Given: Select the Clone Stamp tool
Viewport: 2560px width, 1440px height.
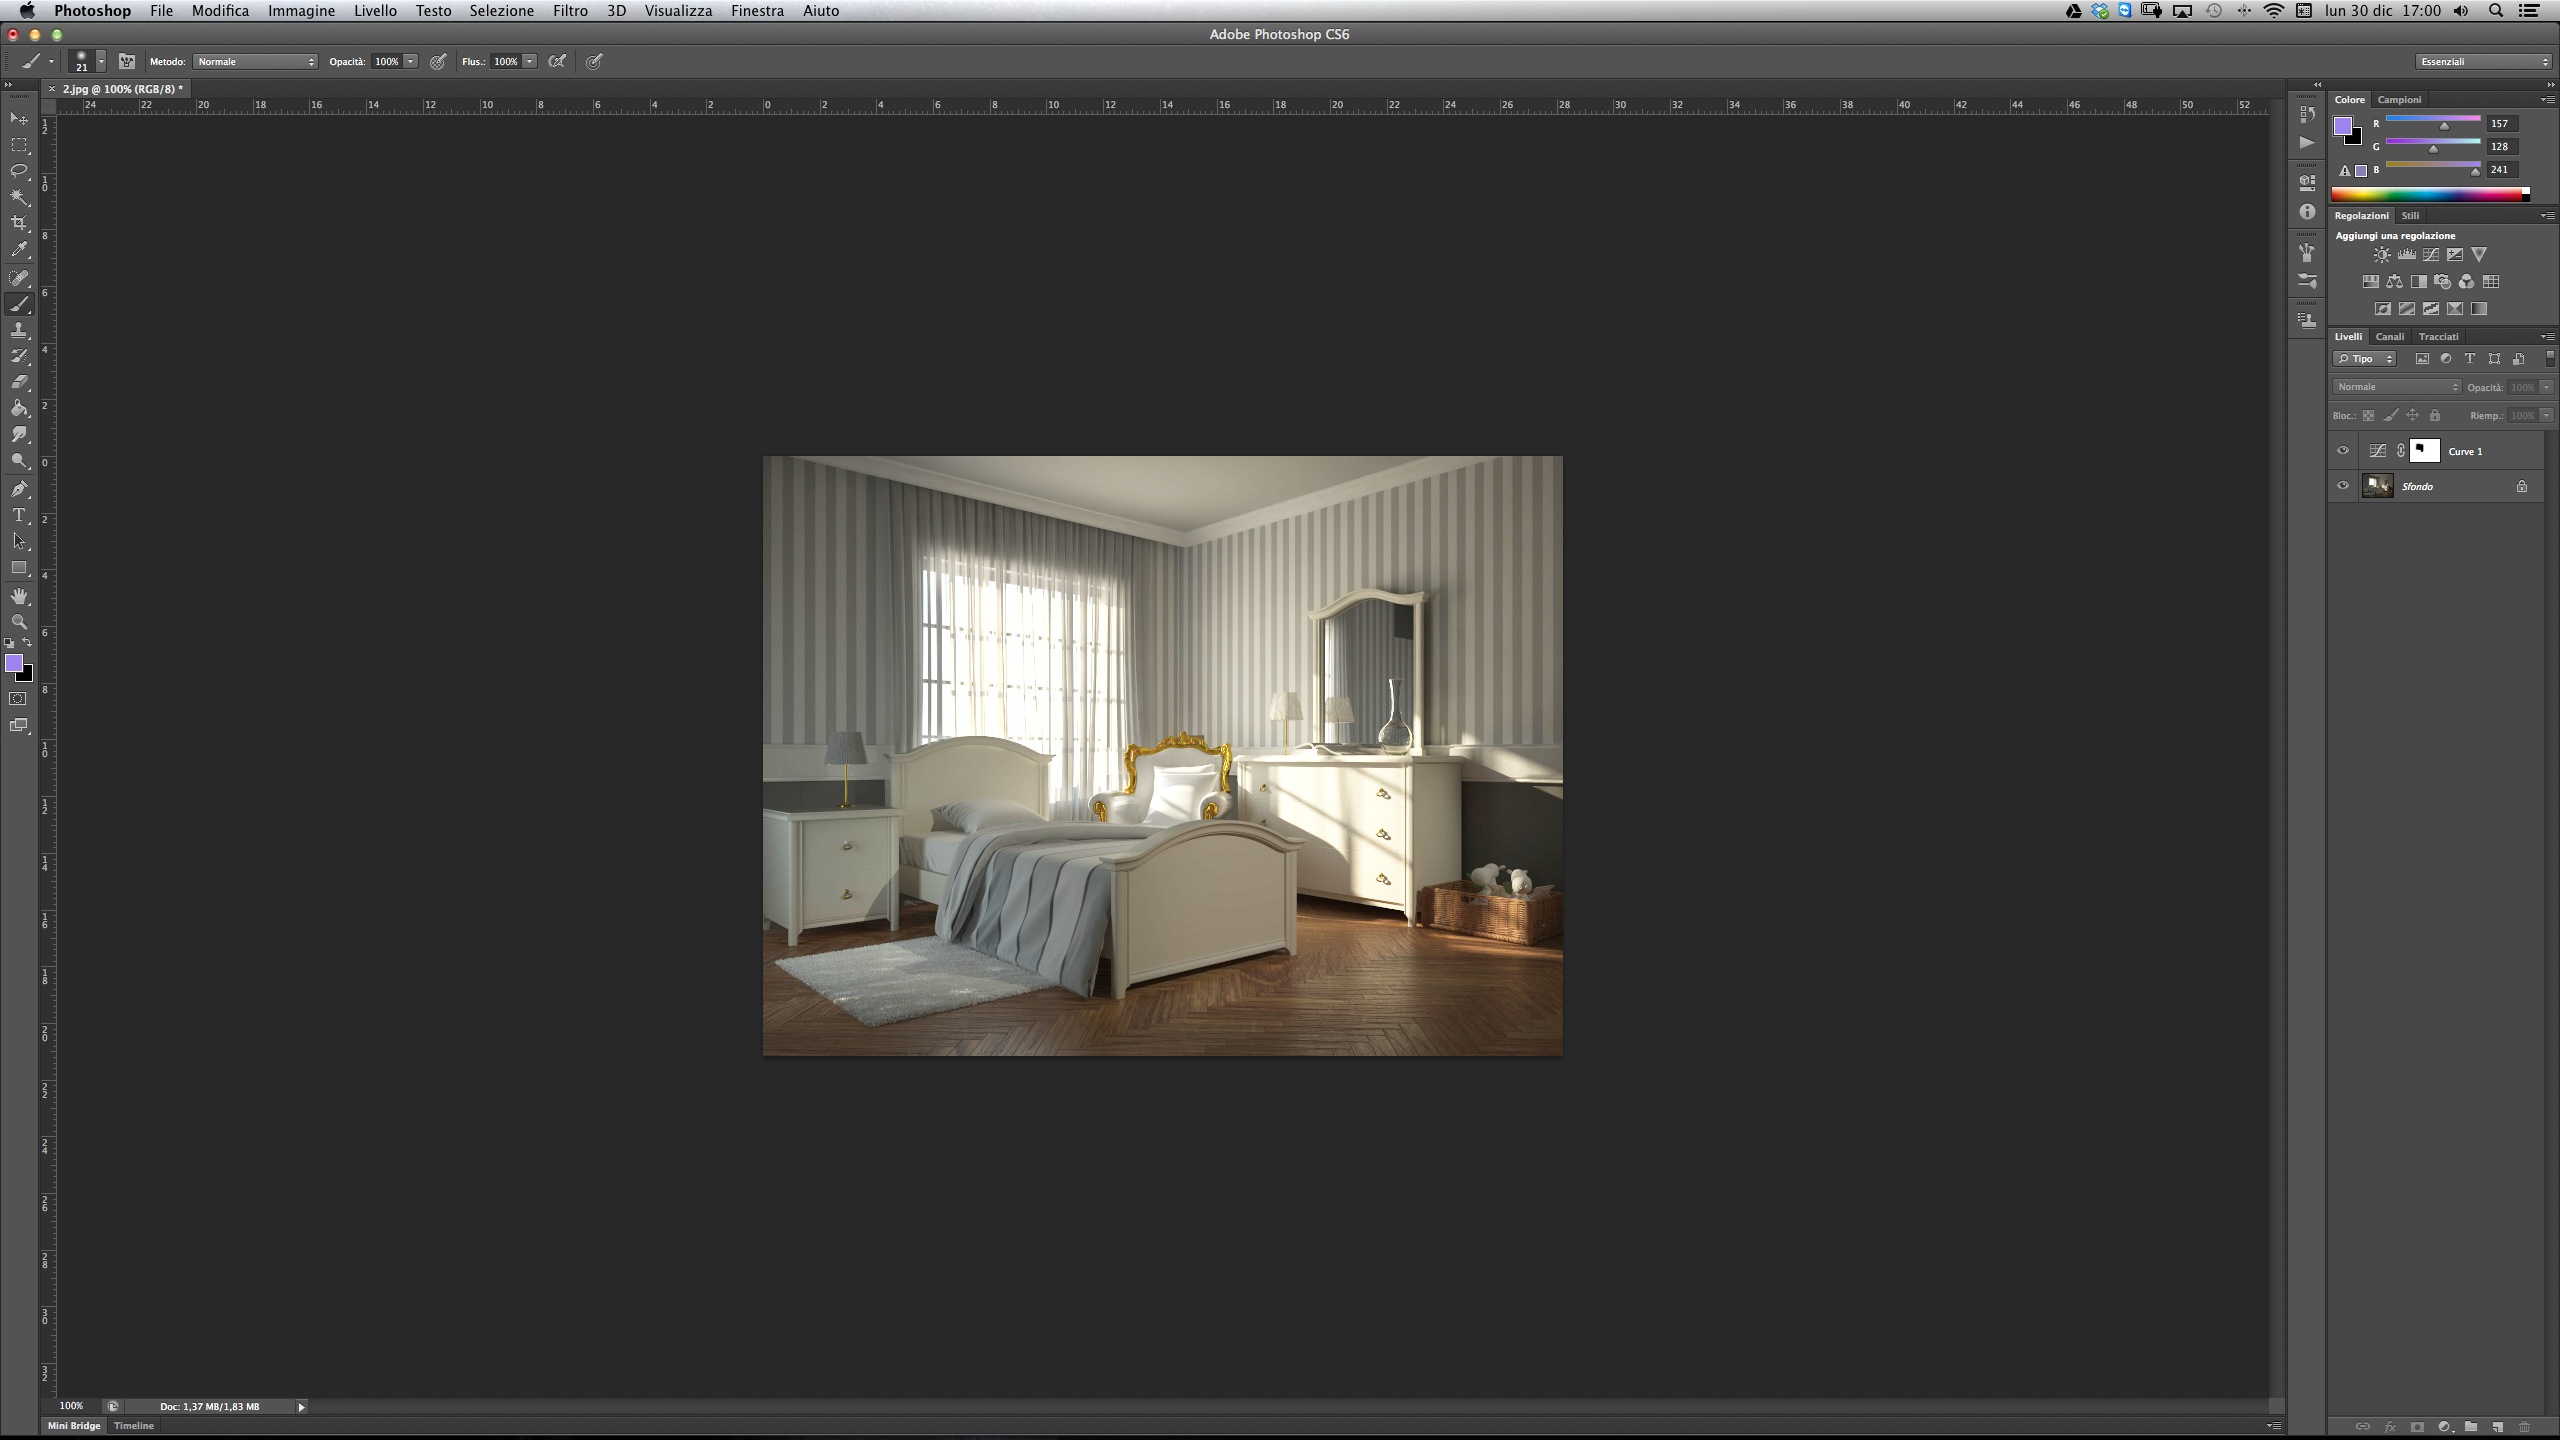Looking at the screenshot, I should tap(19, 330).
